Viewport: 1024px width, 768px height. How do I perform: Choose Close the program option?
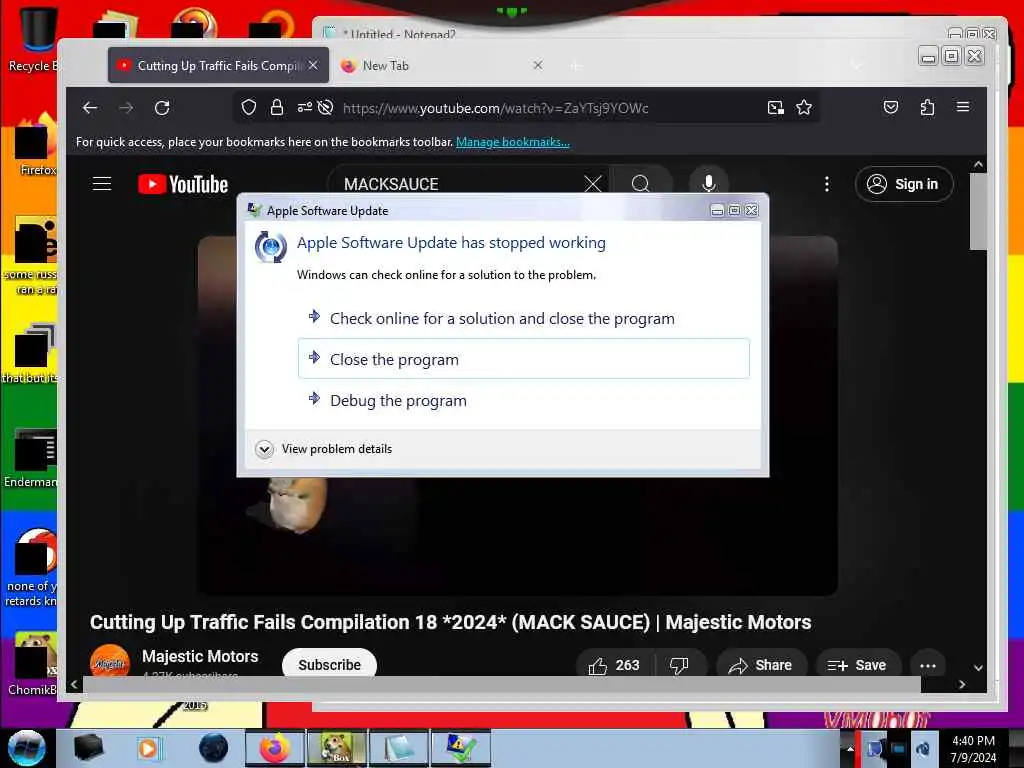click(x=524, y=359)
